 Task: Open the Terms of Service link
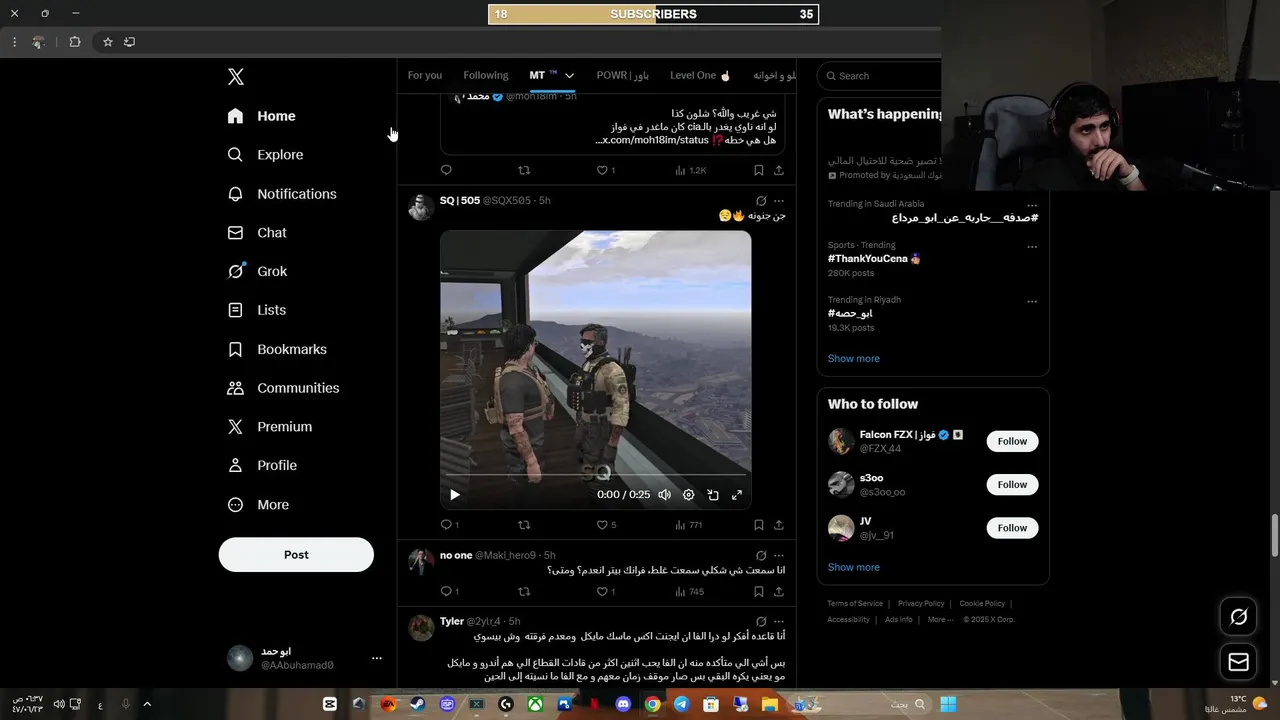point(855,604)
